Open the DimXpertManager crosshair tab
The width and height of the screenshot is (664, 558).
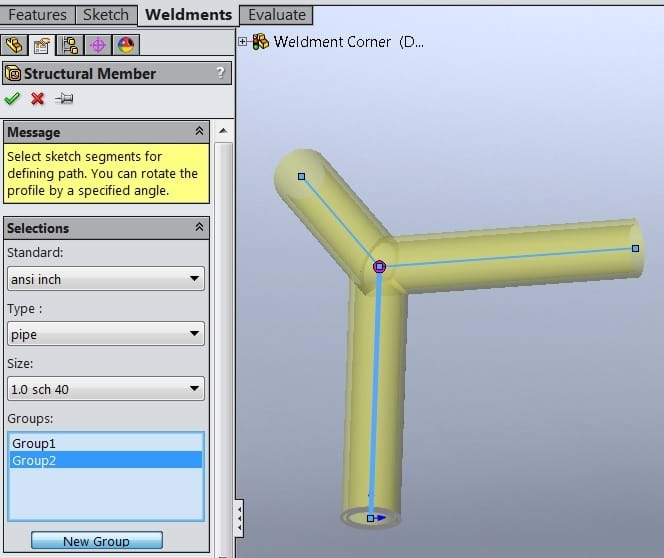click(97, 45)
